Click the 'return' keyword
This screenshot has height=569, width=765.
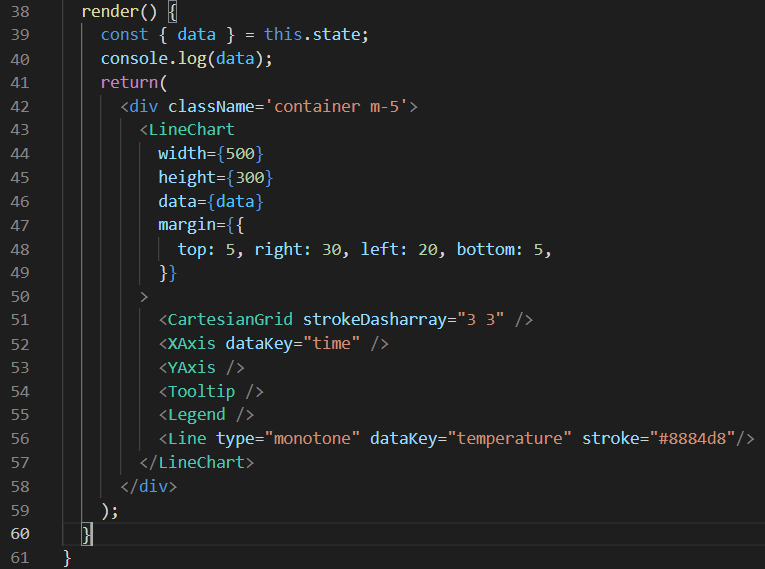pos(129,82)
